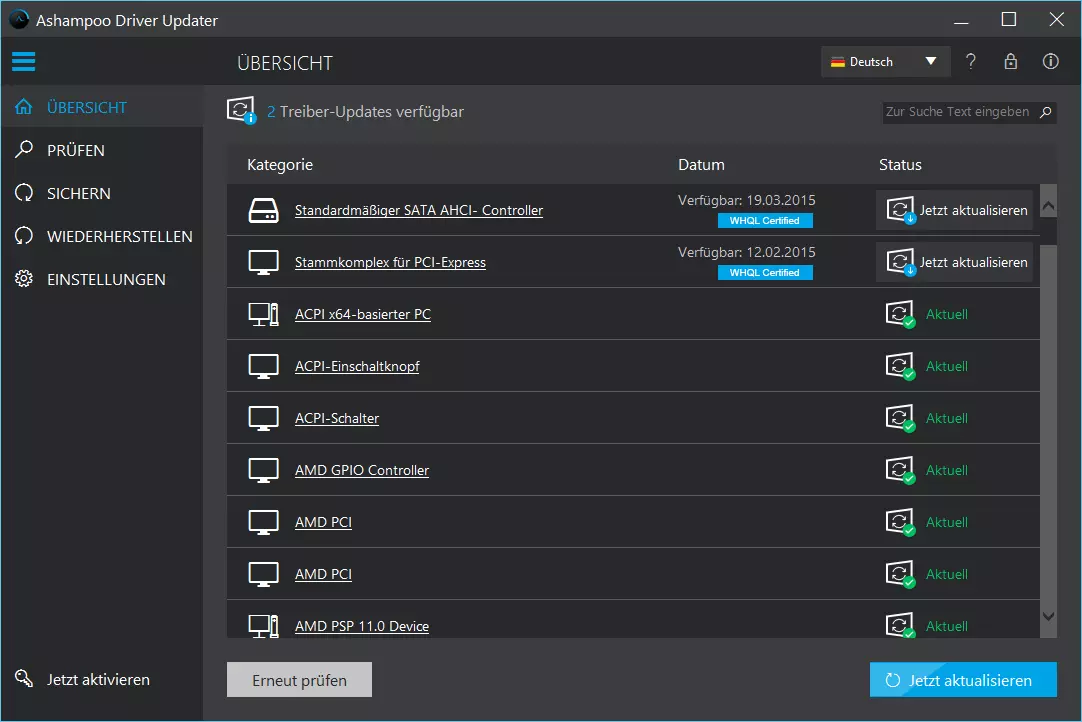Click the WHQL Certified badge for PCI-Express
The image size is (1082, 722).
pos(765,273)
